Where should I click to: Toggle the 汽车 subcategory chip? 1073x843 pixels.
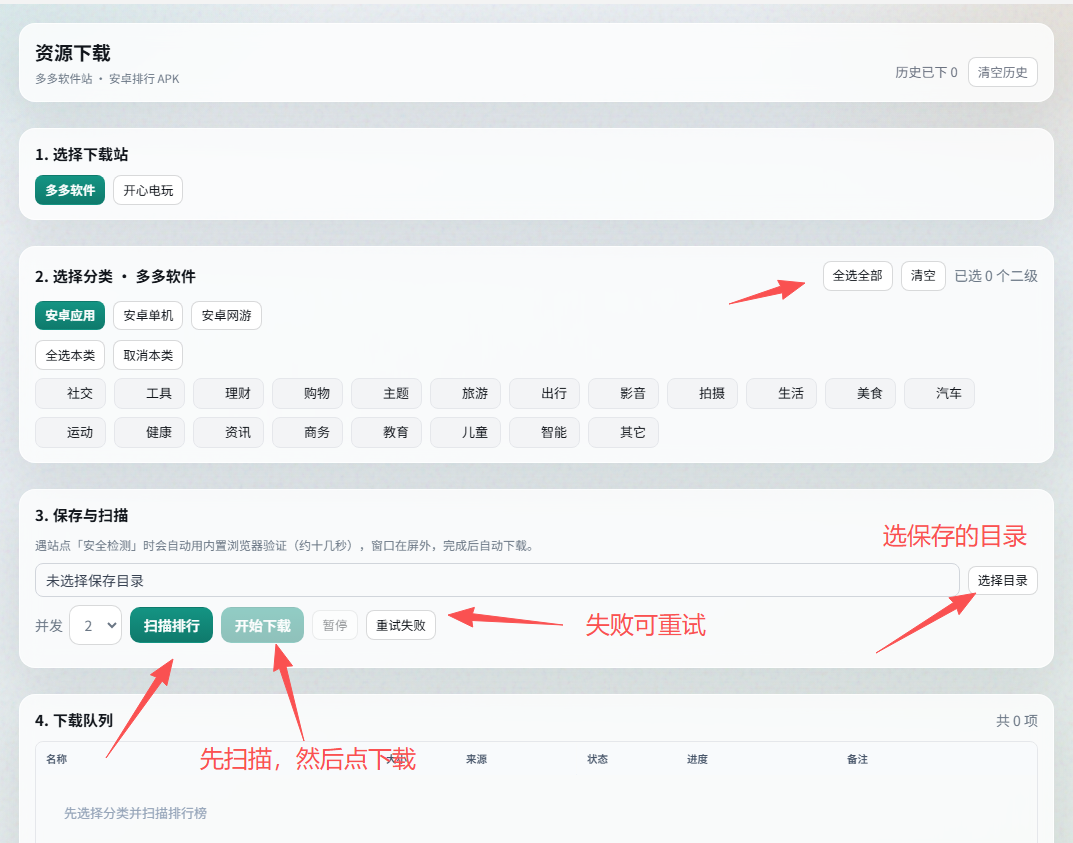pos(940,393)
